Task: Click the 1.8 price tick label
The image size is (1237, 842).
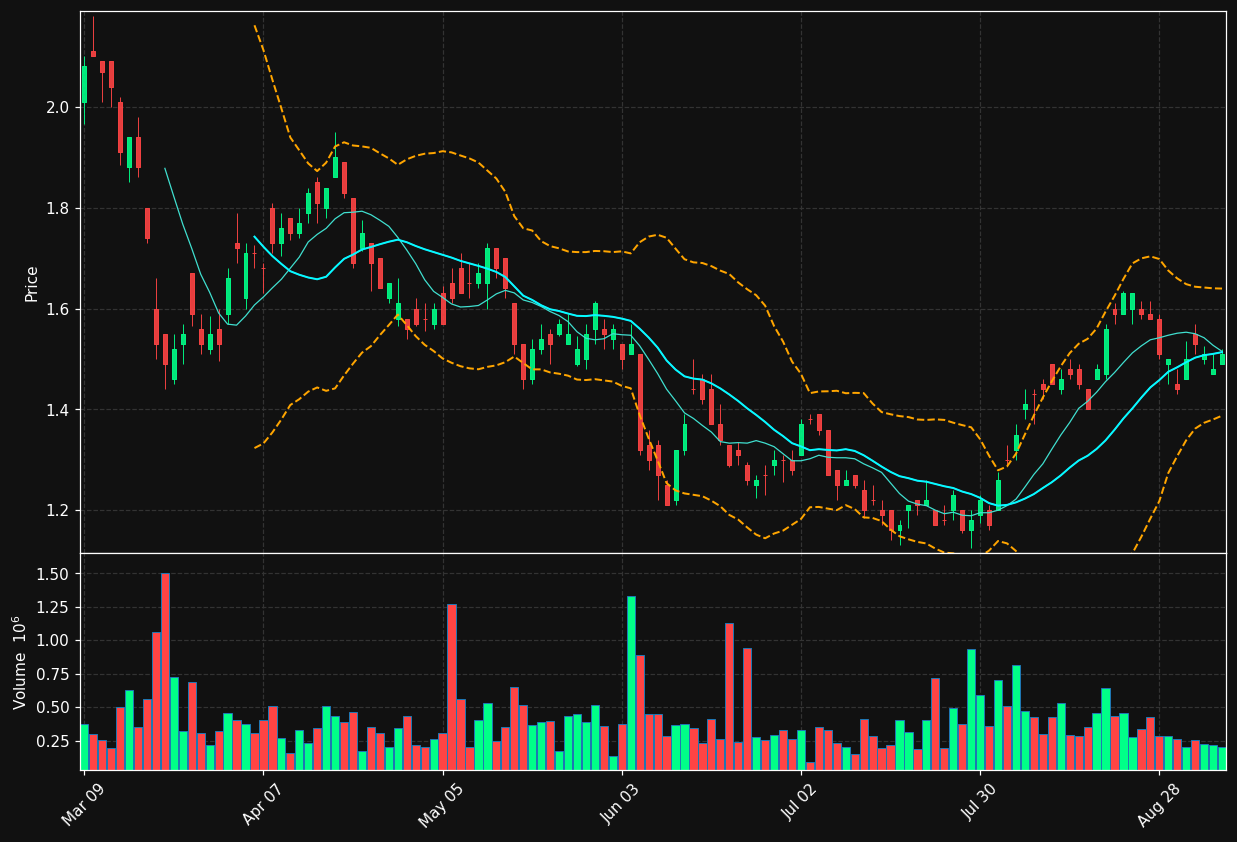Action: coord(59,208)
